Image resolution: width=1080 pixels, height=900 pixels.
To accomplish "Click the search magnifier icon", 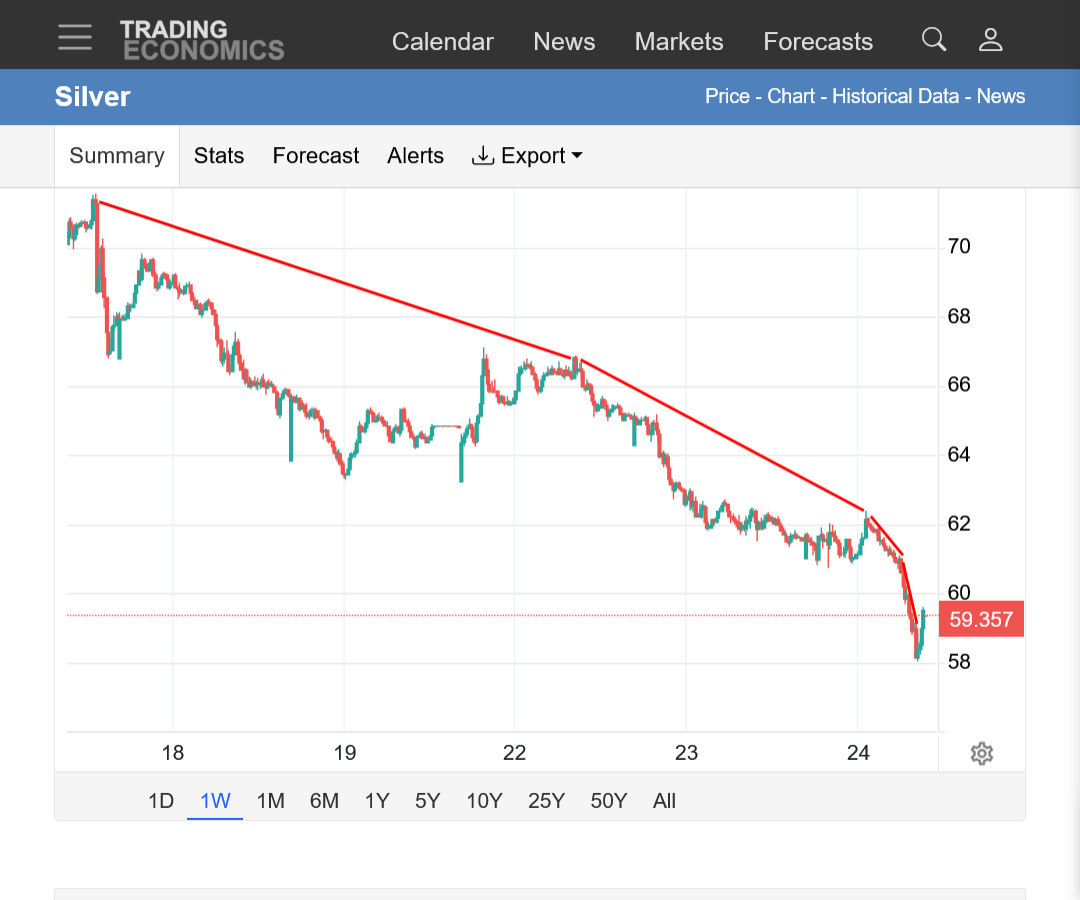I will pyautogui.click(x=934, y=39).
